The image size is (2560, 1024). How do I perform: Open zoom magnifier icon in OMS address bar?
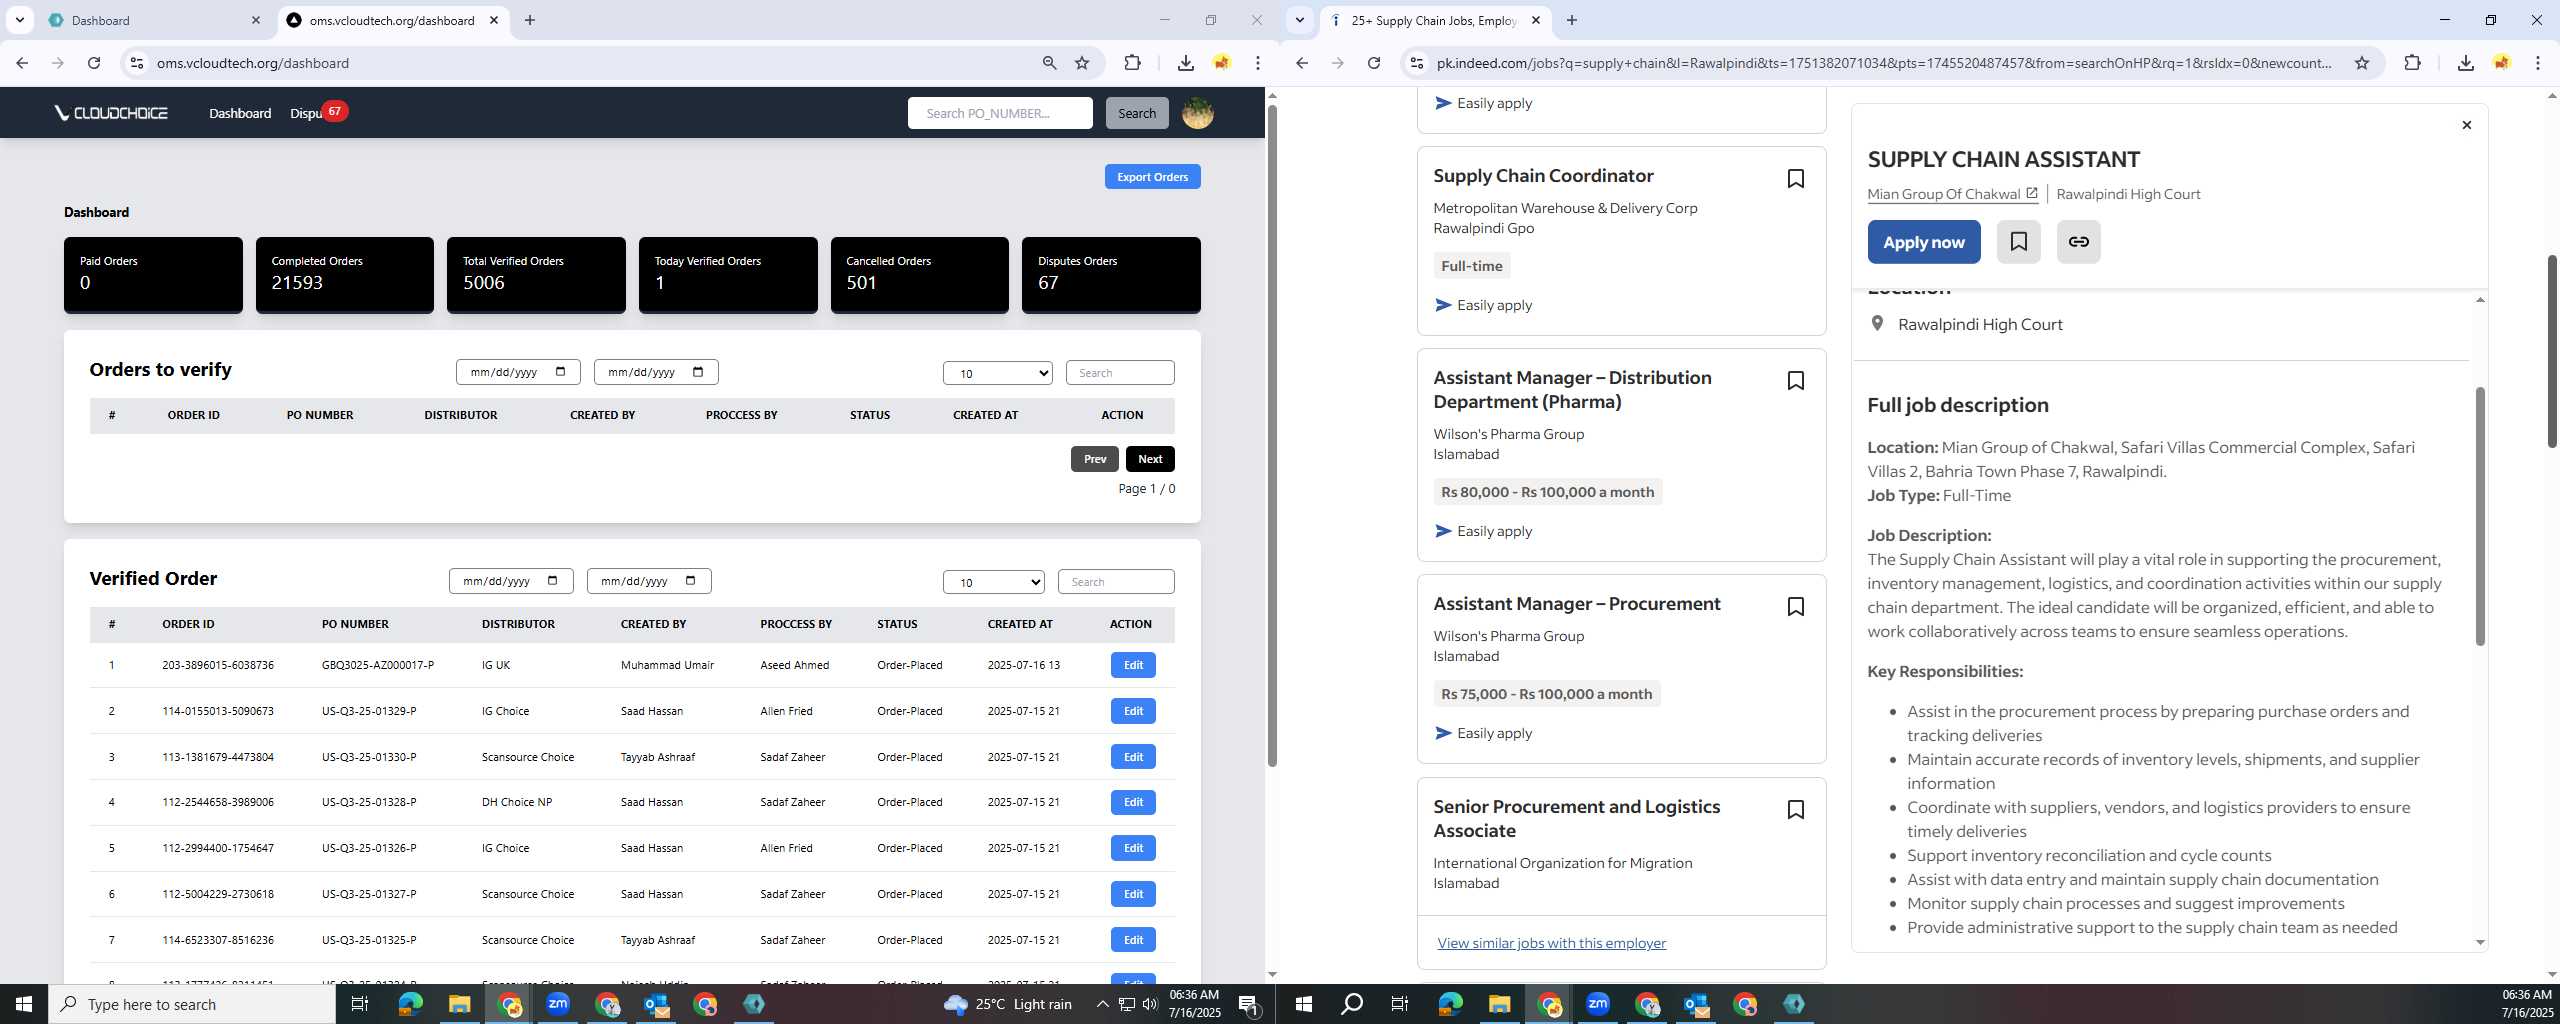pos(1049,63)
